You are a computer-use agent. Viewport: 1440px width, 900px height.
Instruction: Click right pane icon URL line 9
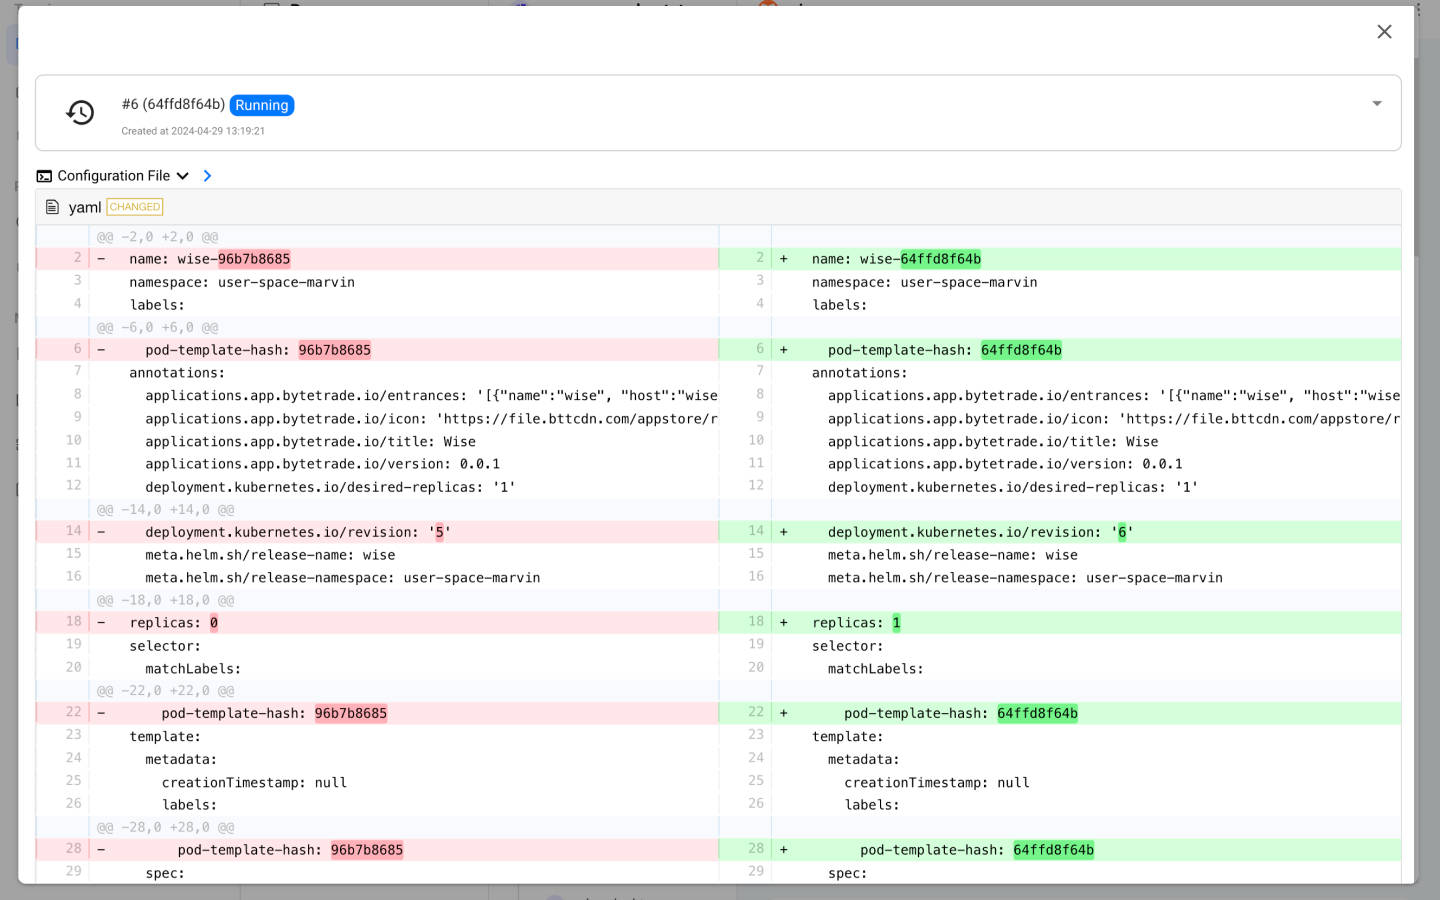click(x=1060, y=419)
